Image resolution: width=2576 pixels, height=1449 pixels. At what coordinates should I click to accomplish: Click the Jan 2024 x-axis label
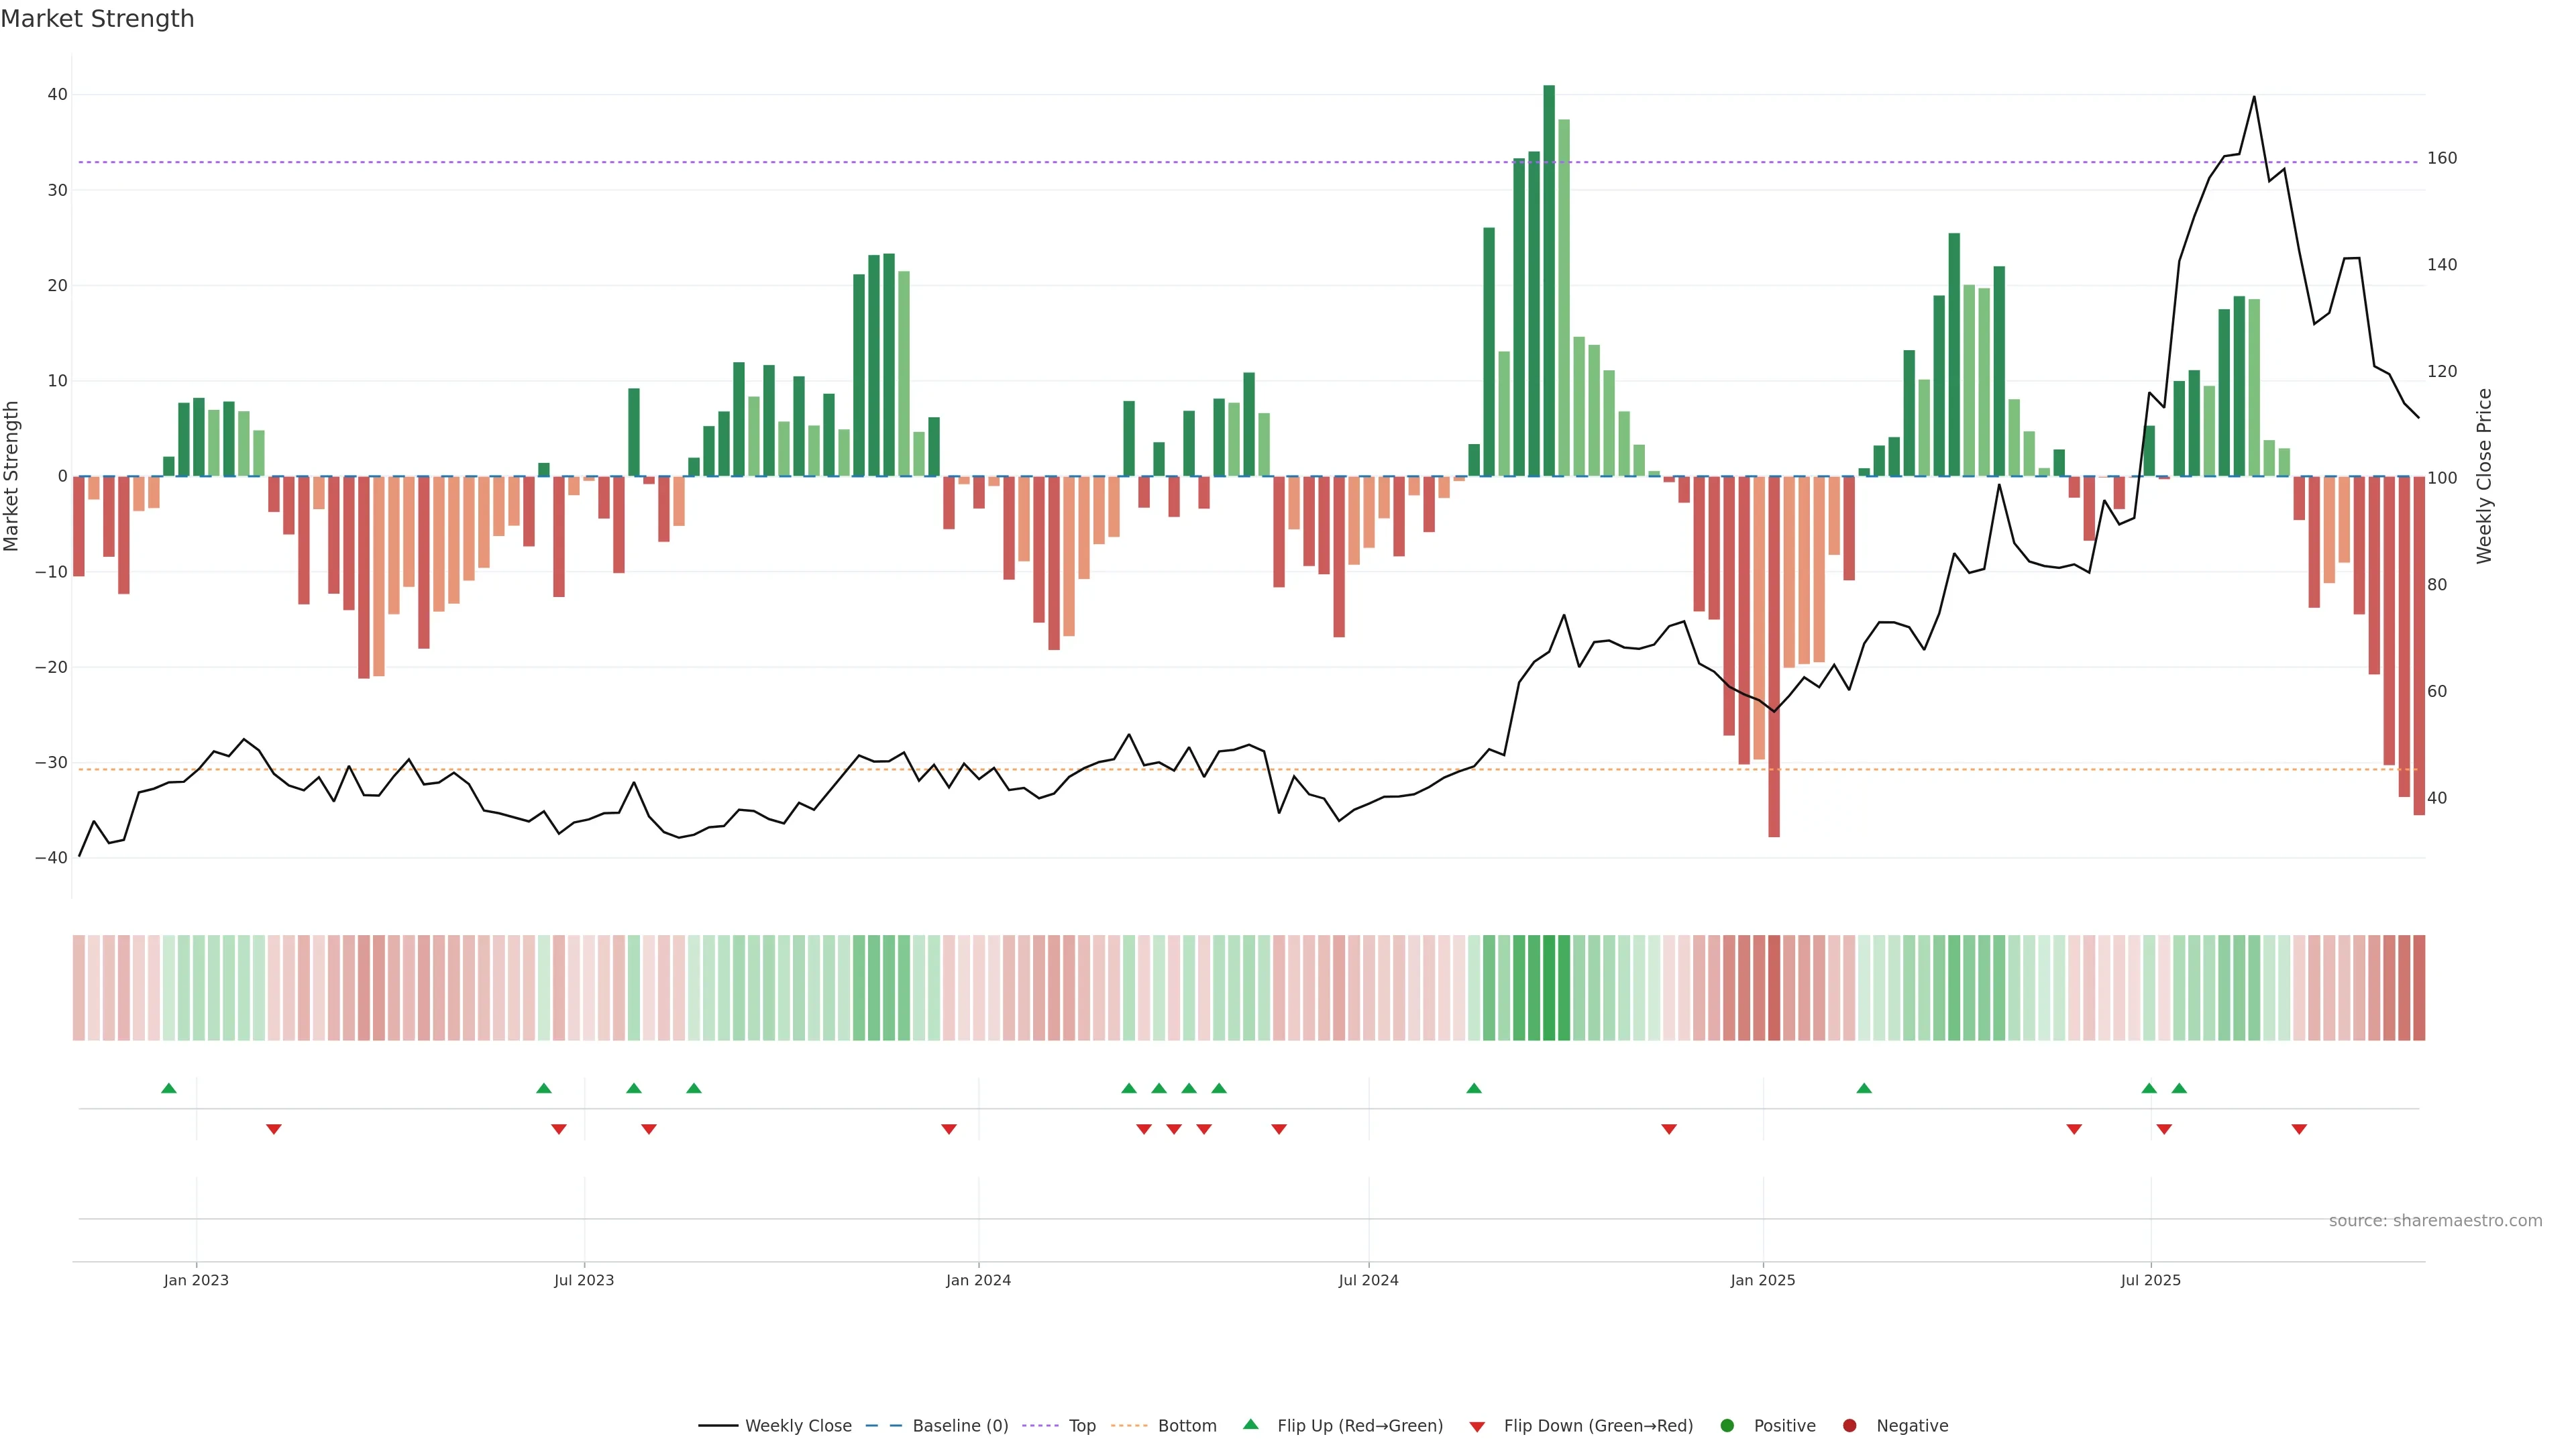pyautogui.click(x=978, y=1280)
